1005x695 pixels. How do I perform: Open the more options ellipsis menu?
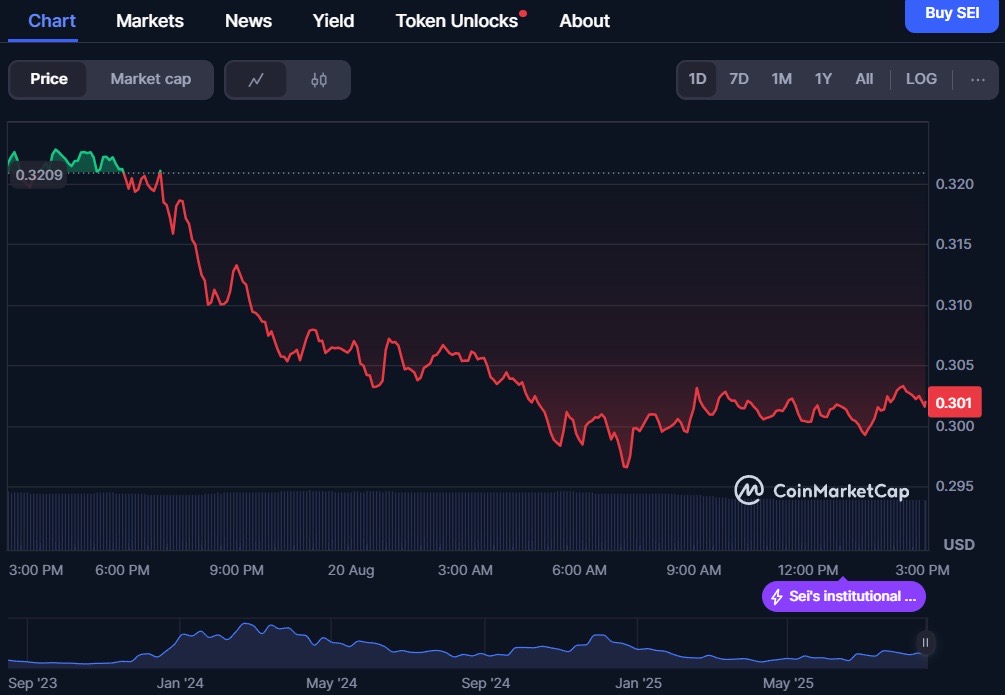tap(977, 80)
